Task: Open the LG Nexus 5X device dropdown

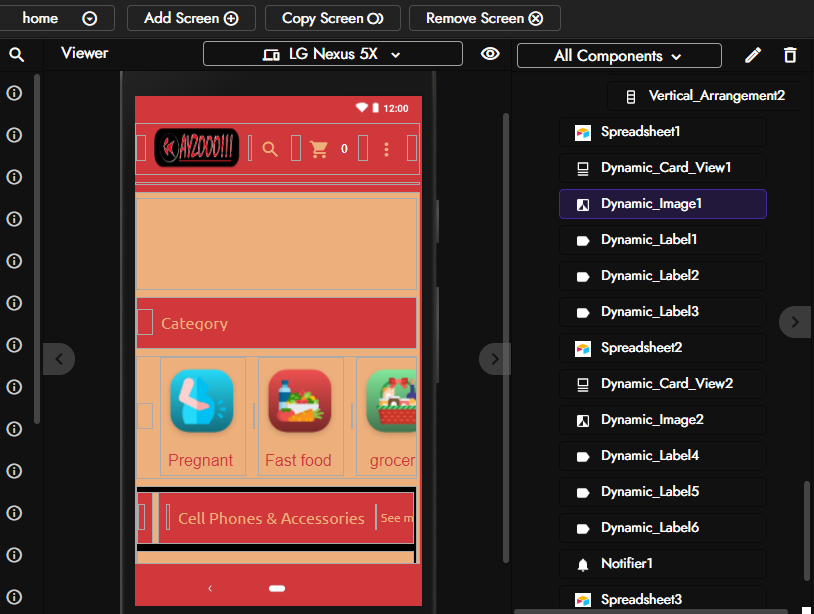Action: point(333,54)
